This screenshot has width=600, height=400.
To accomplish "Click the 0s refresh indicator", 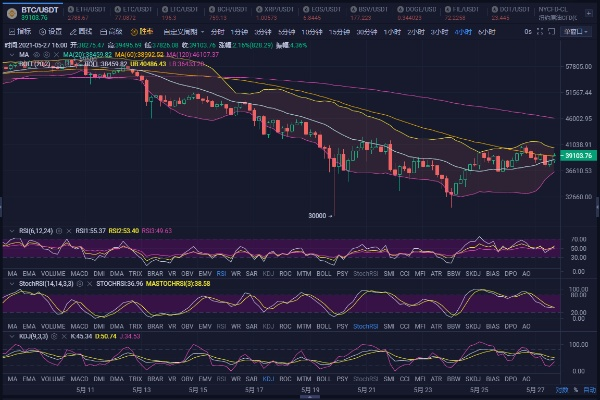I will point(528,31).
